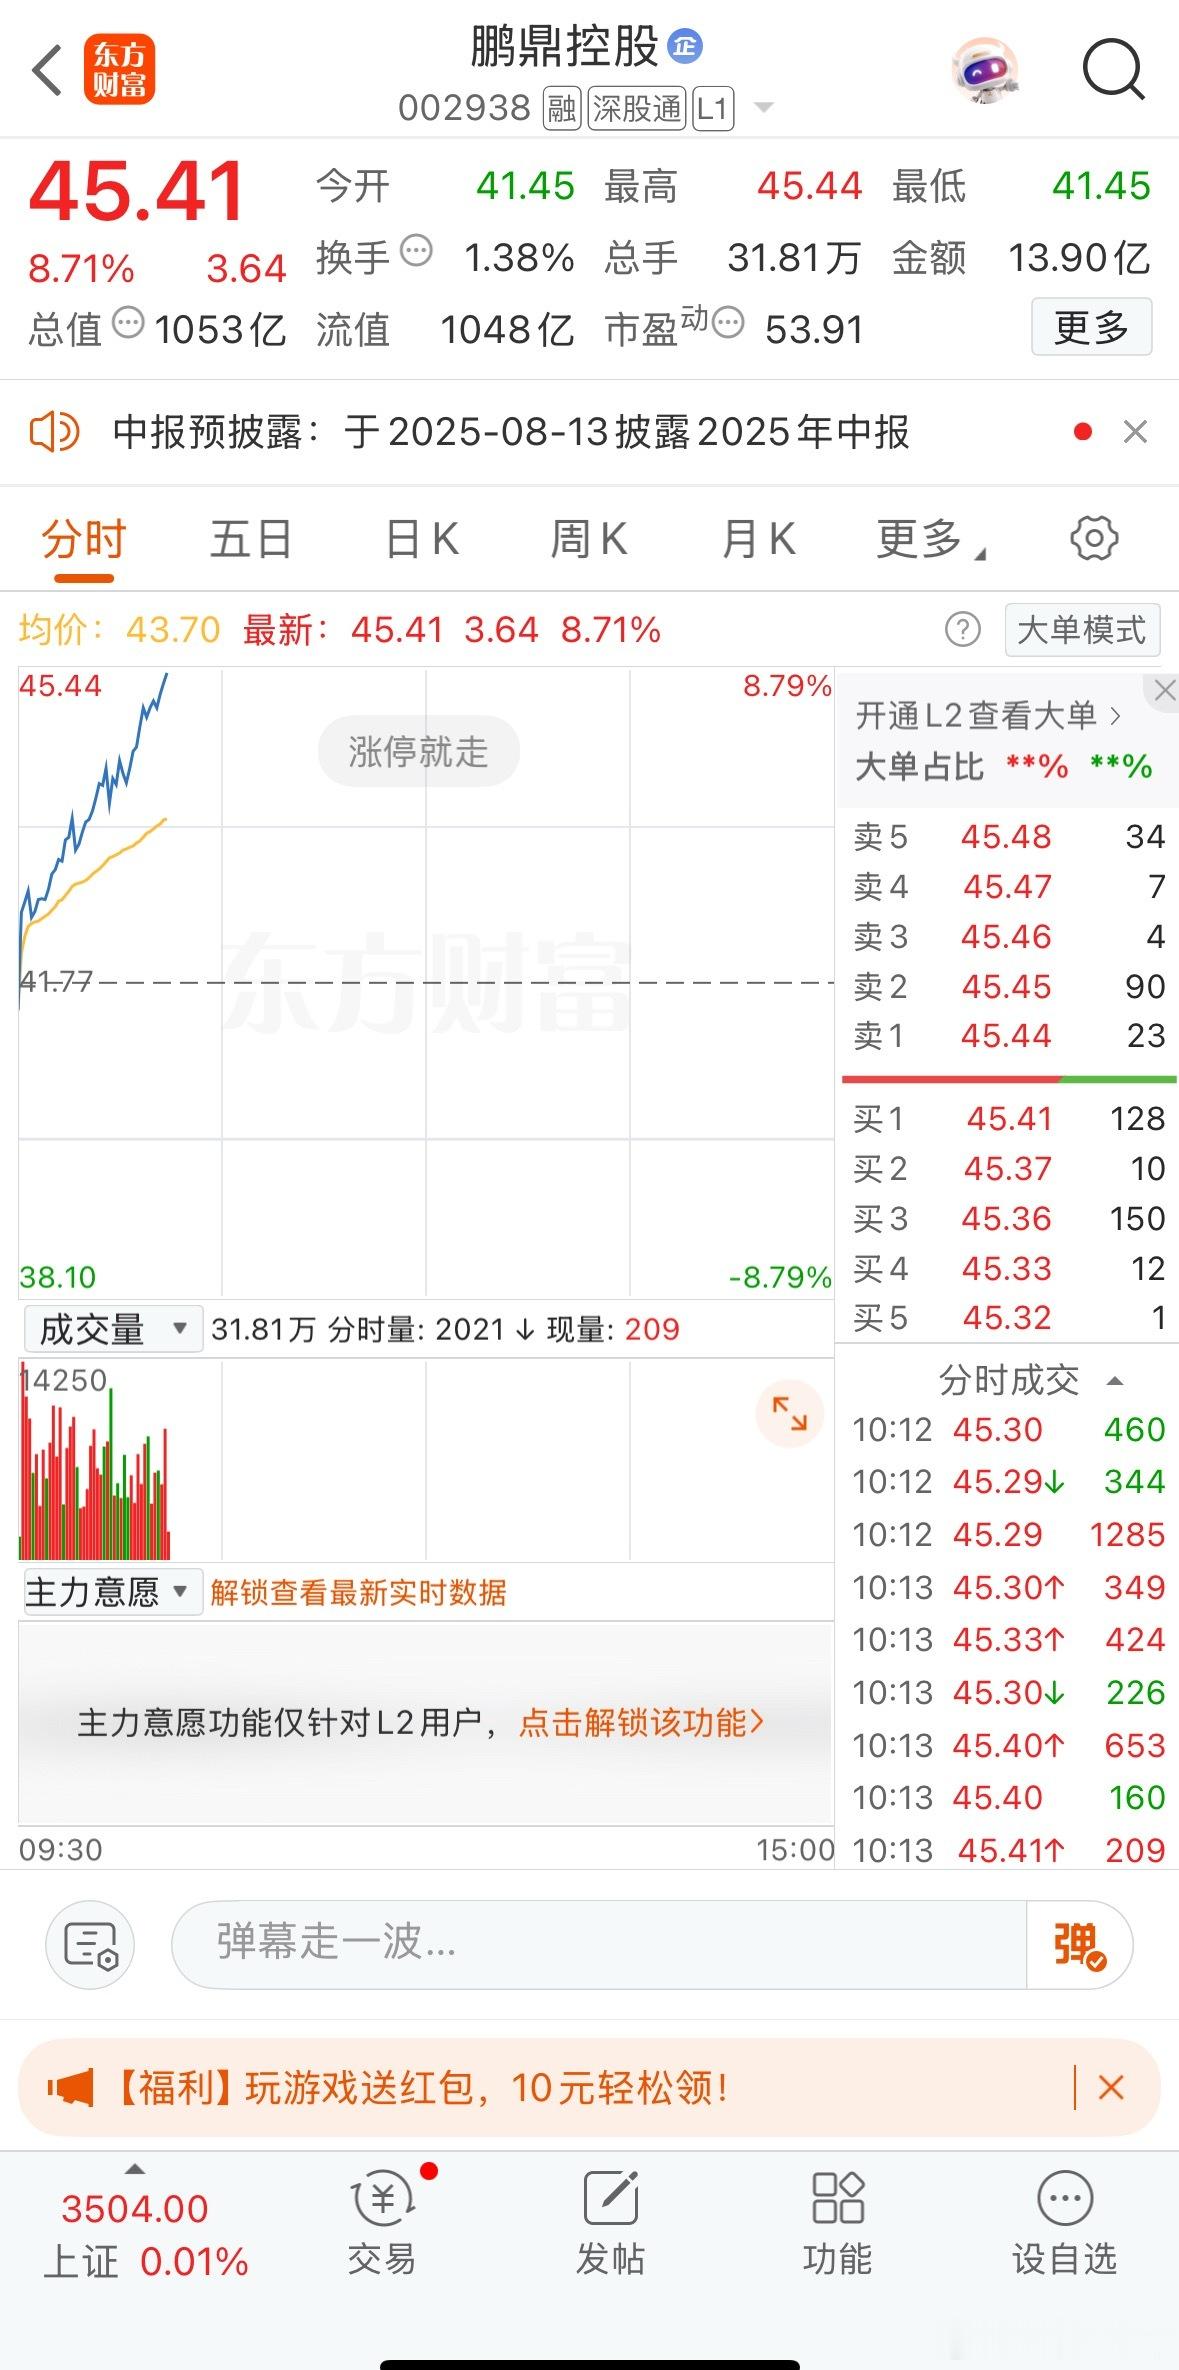Tap the volume bar chart
Screen dimensions: 1179x2370
click(426, 1460)
